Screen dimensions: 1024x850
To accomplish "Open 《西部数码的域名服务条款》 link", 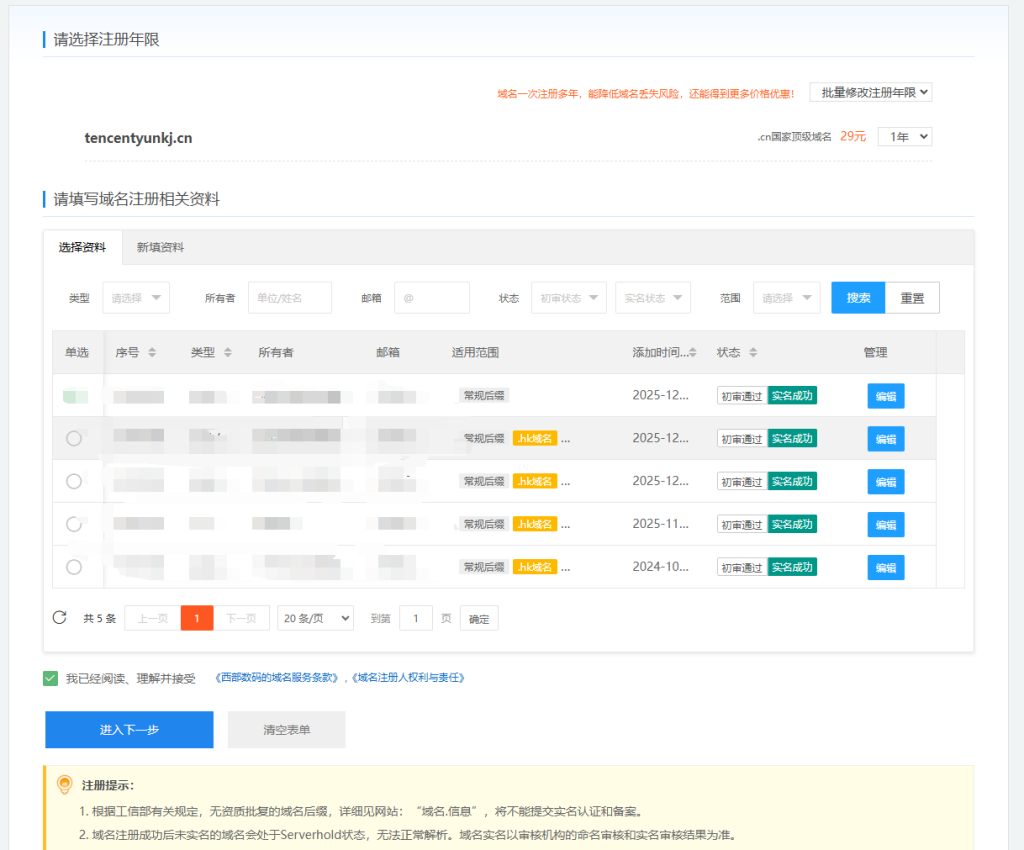I will (x=278, y=678).
